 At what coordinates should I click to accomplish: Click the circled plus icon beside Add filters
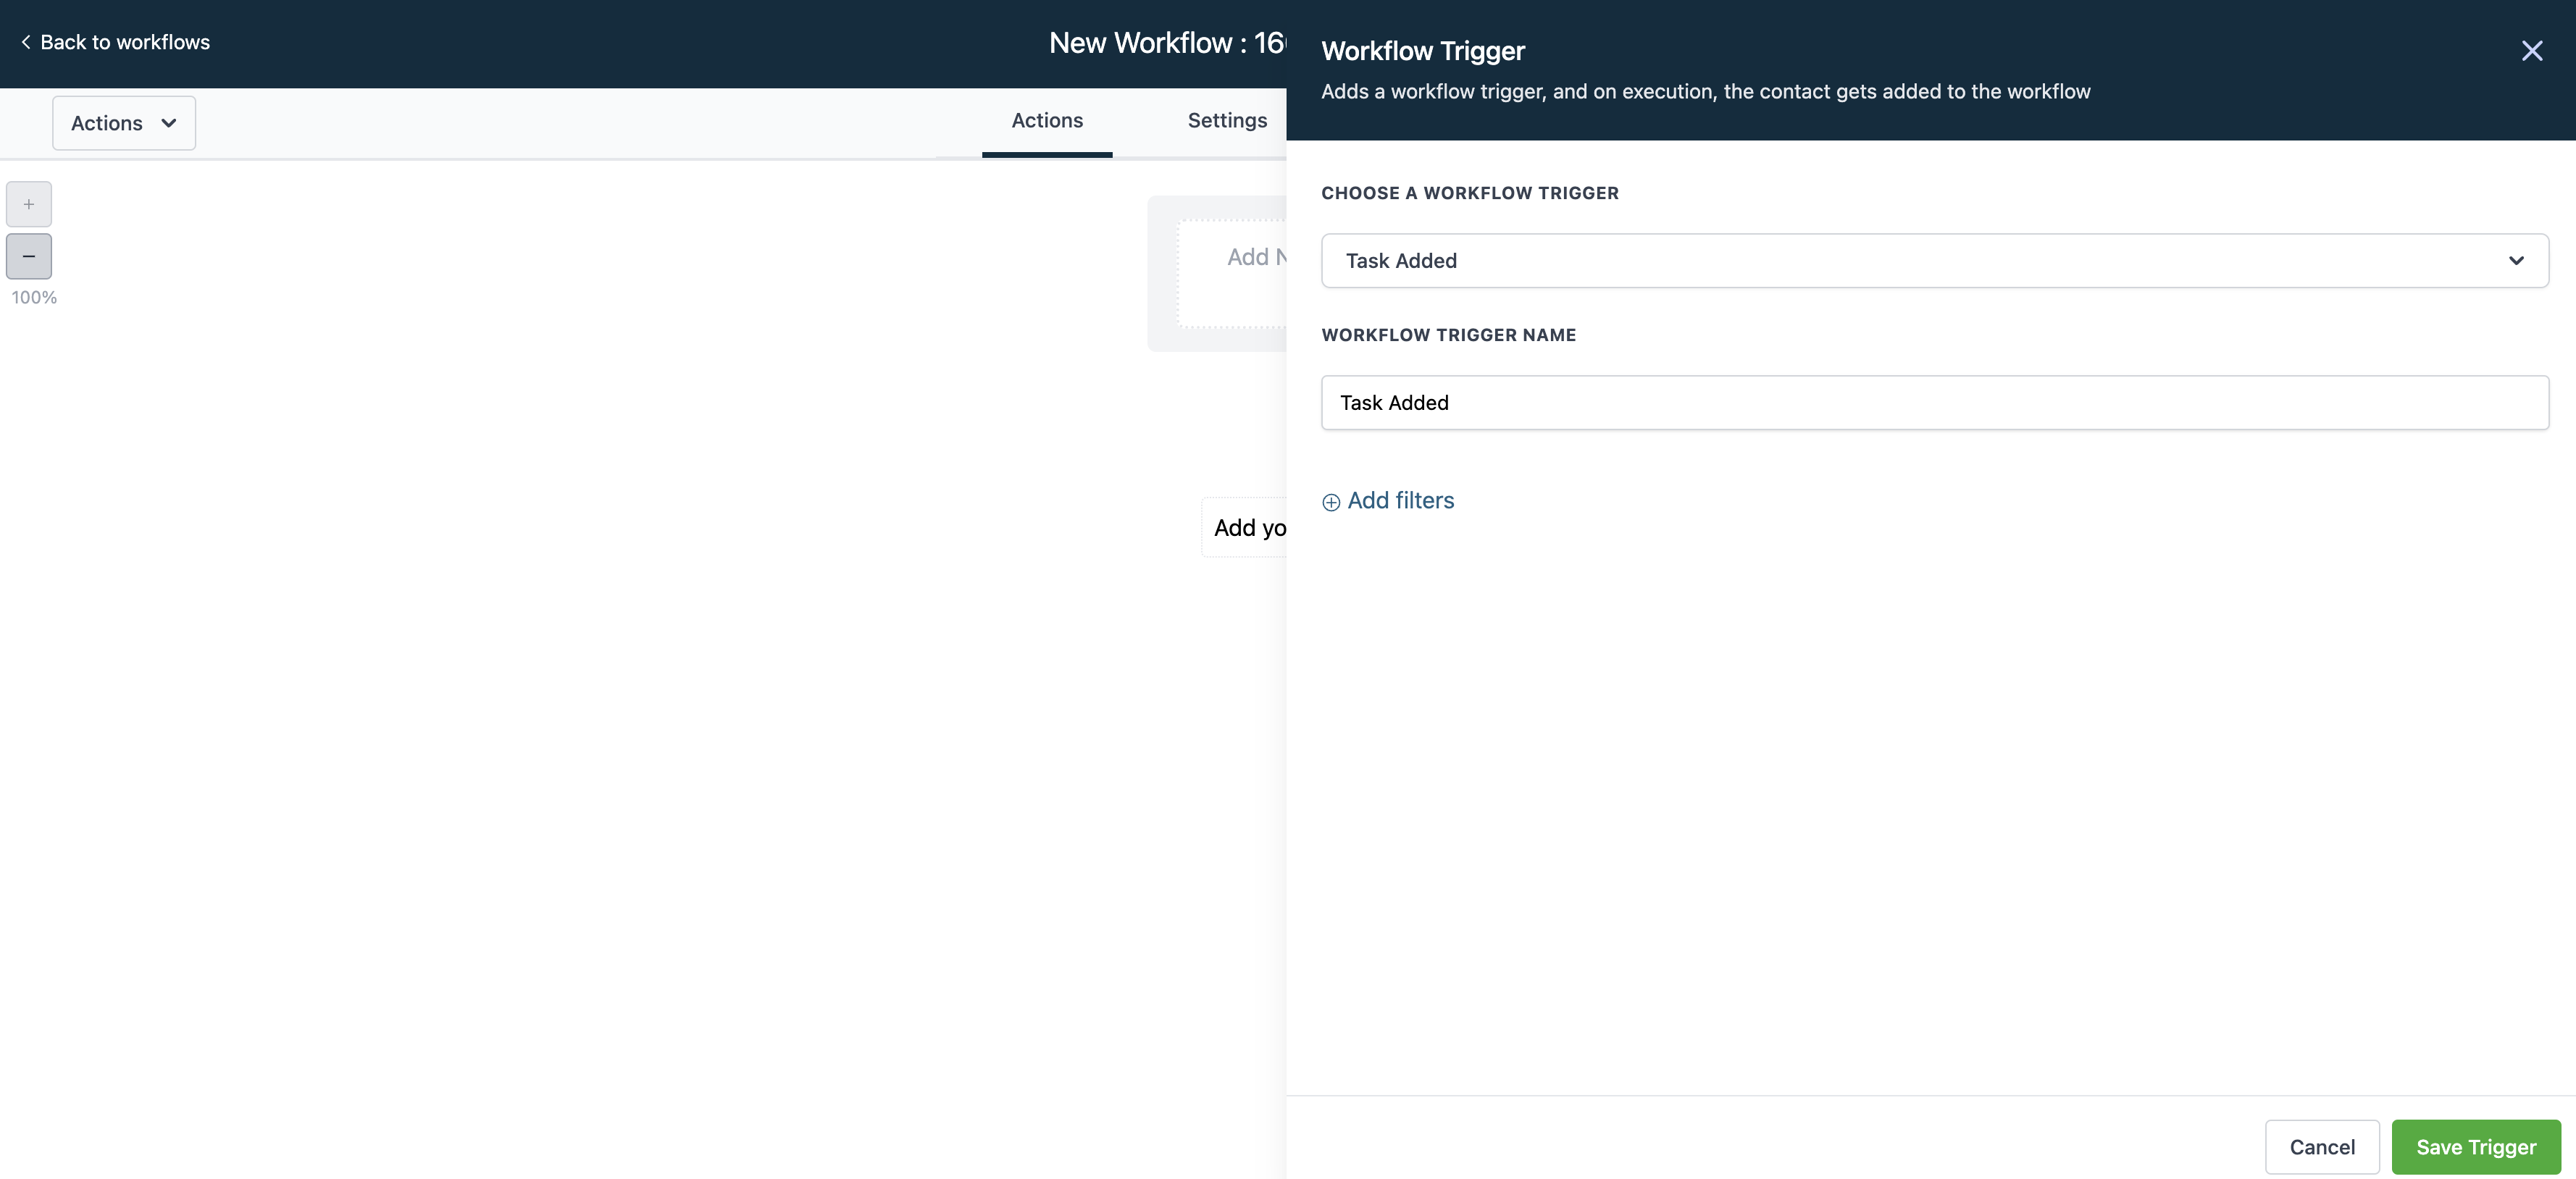pos(1331,502)
